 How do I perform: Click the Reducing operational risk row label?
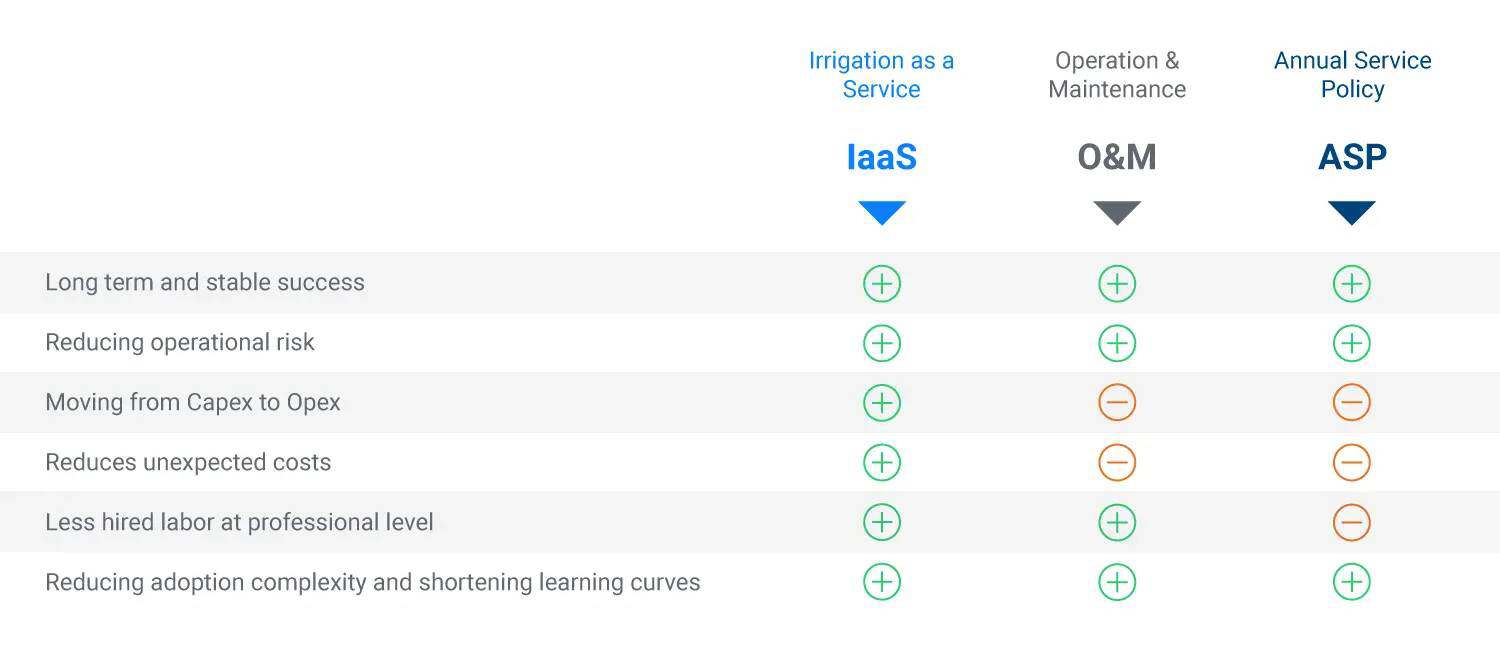tap(180, 343)
